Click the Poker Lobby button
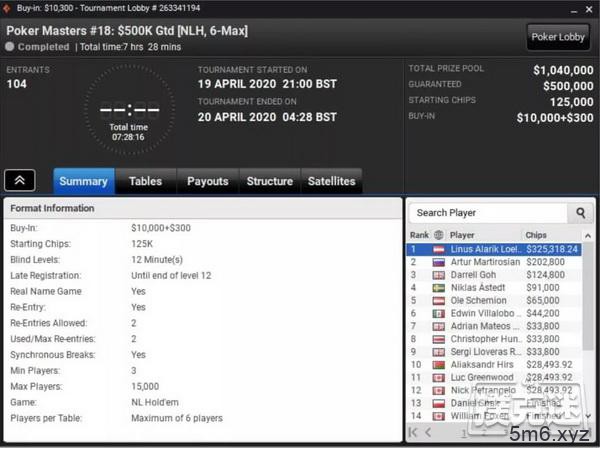Viewport: 600px width, 449px height. click(x=558, y=37)
